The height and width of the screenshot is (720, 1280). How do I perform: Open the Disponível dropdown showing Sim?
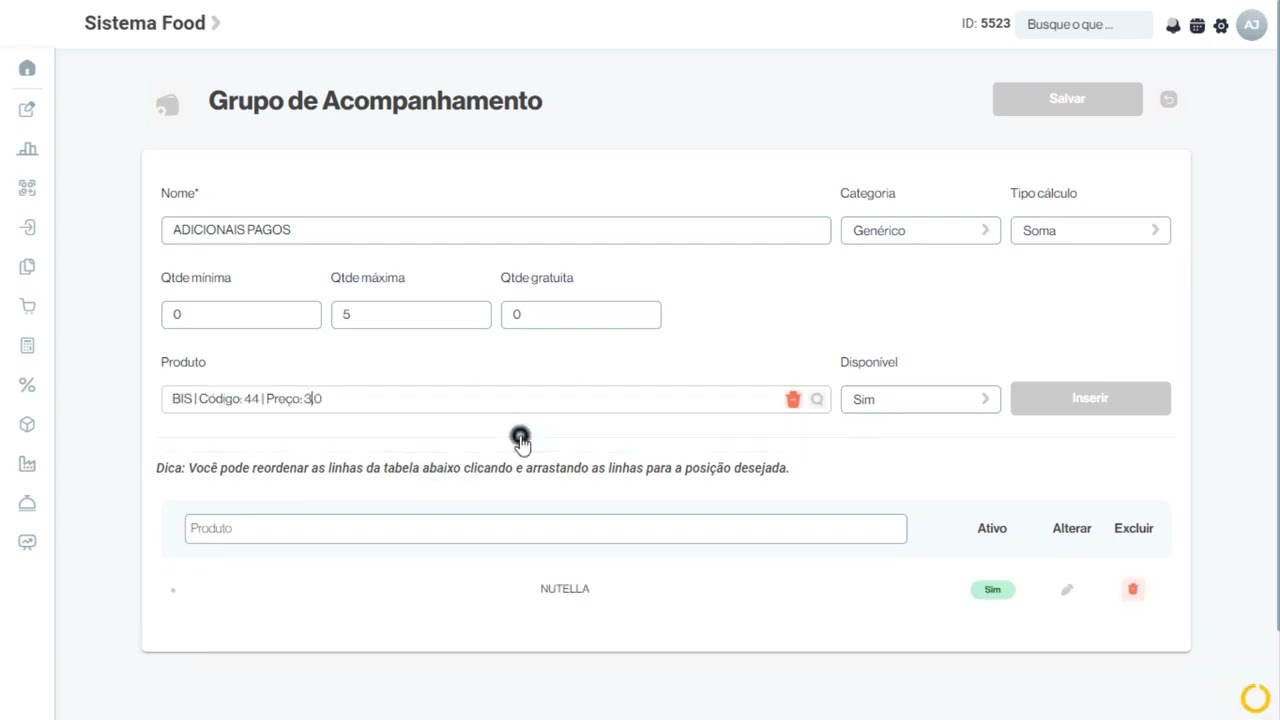coord(920,399)
